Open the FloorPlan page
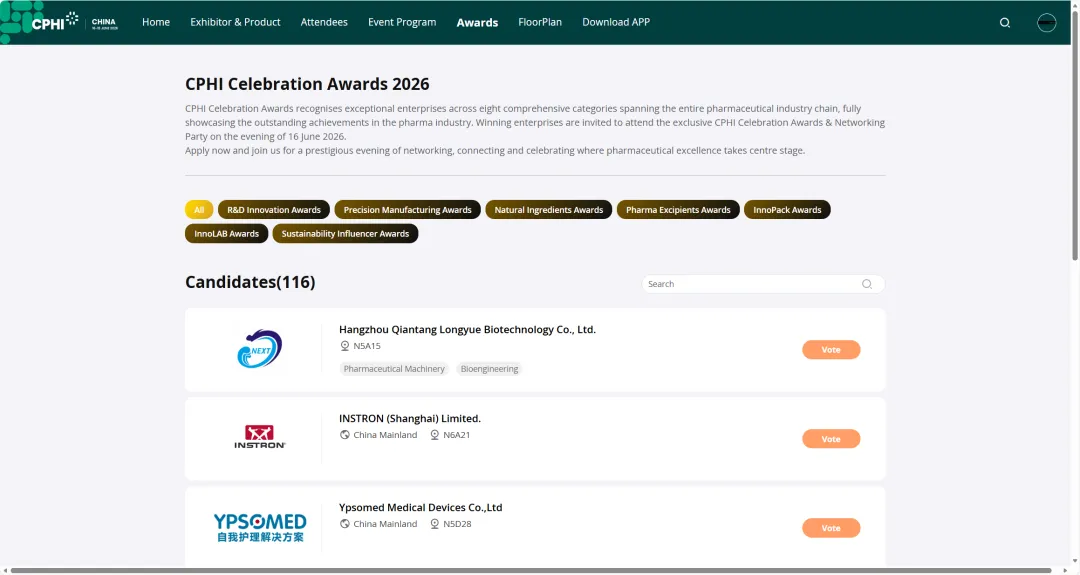Image resolution: width=1080 pixels, height=575 pixels. [539, 22]
